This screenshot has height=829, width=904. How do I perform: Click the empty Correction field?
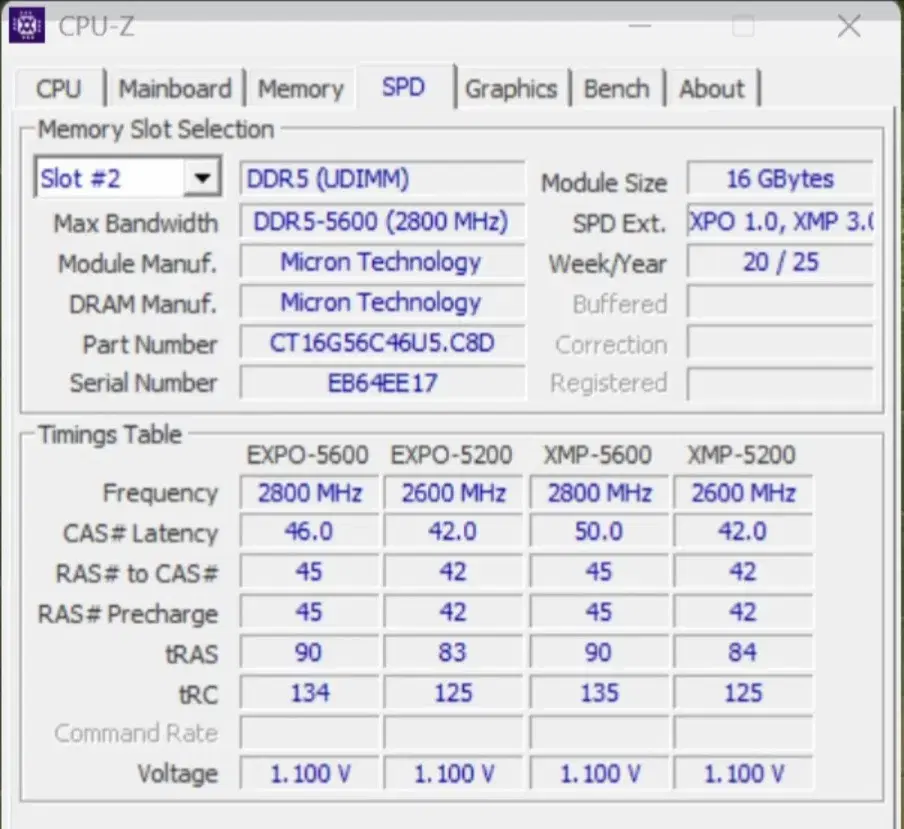tap(780, 343)
